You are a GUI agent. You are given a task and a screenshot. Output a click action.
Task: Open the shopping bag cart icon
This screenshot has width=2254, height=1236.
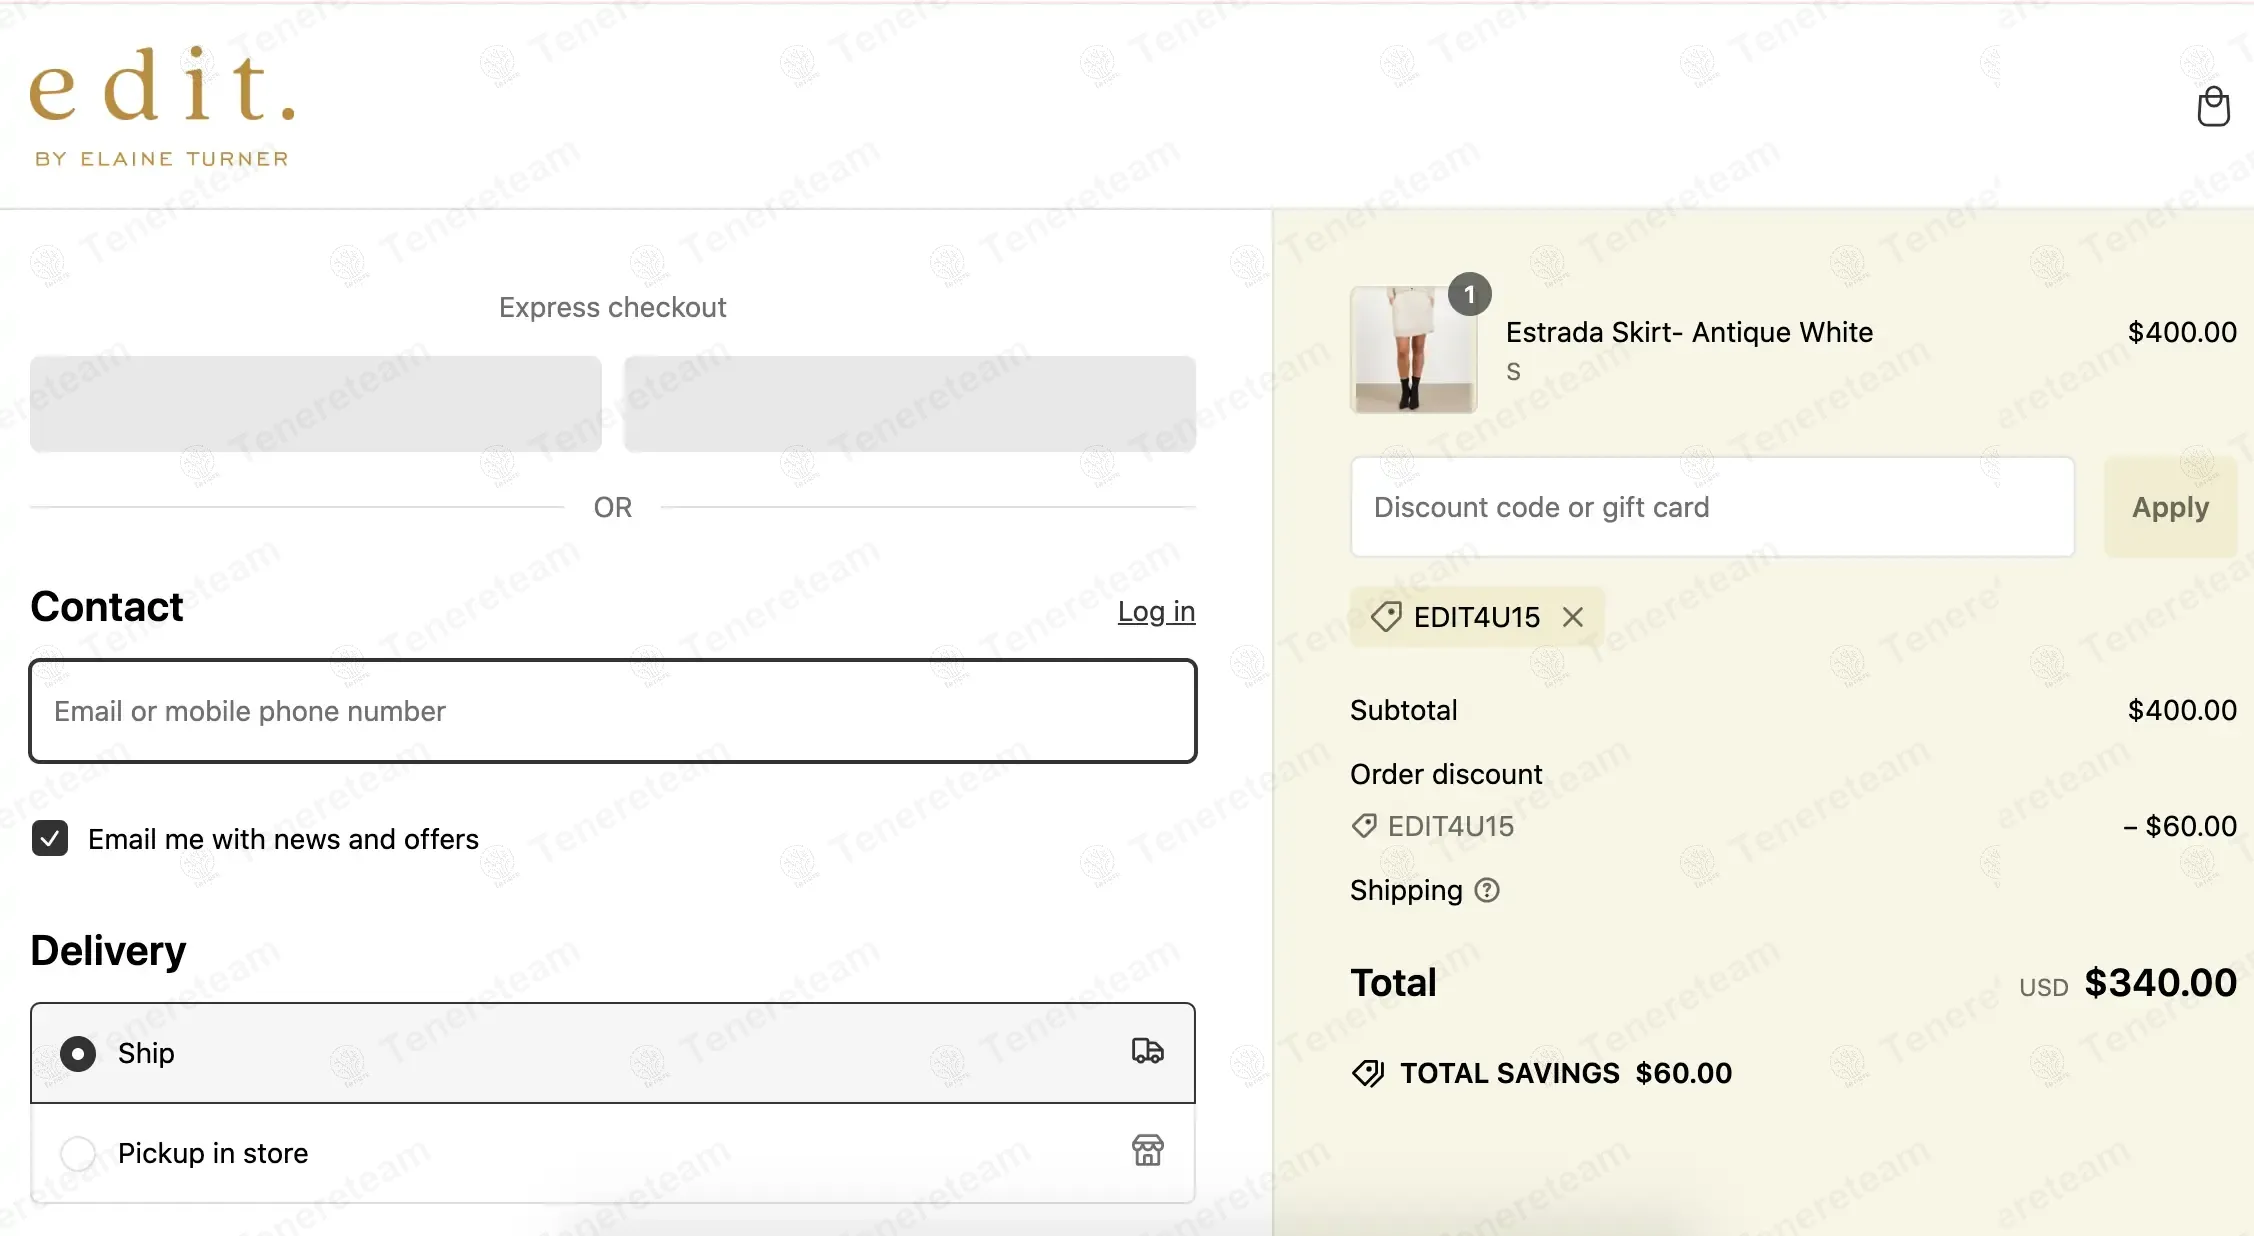(2213, 106)
